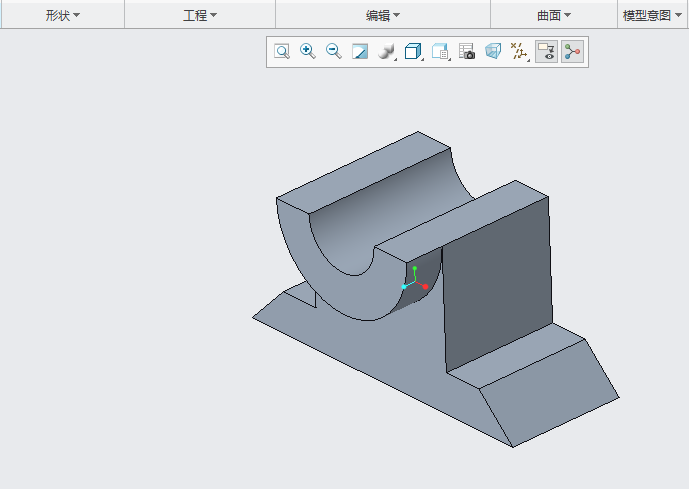Click the Zoom Out magnifier icon
Screen dimensions: 689x489
coord(334,52)
